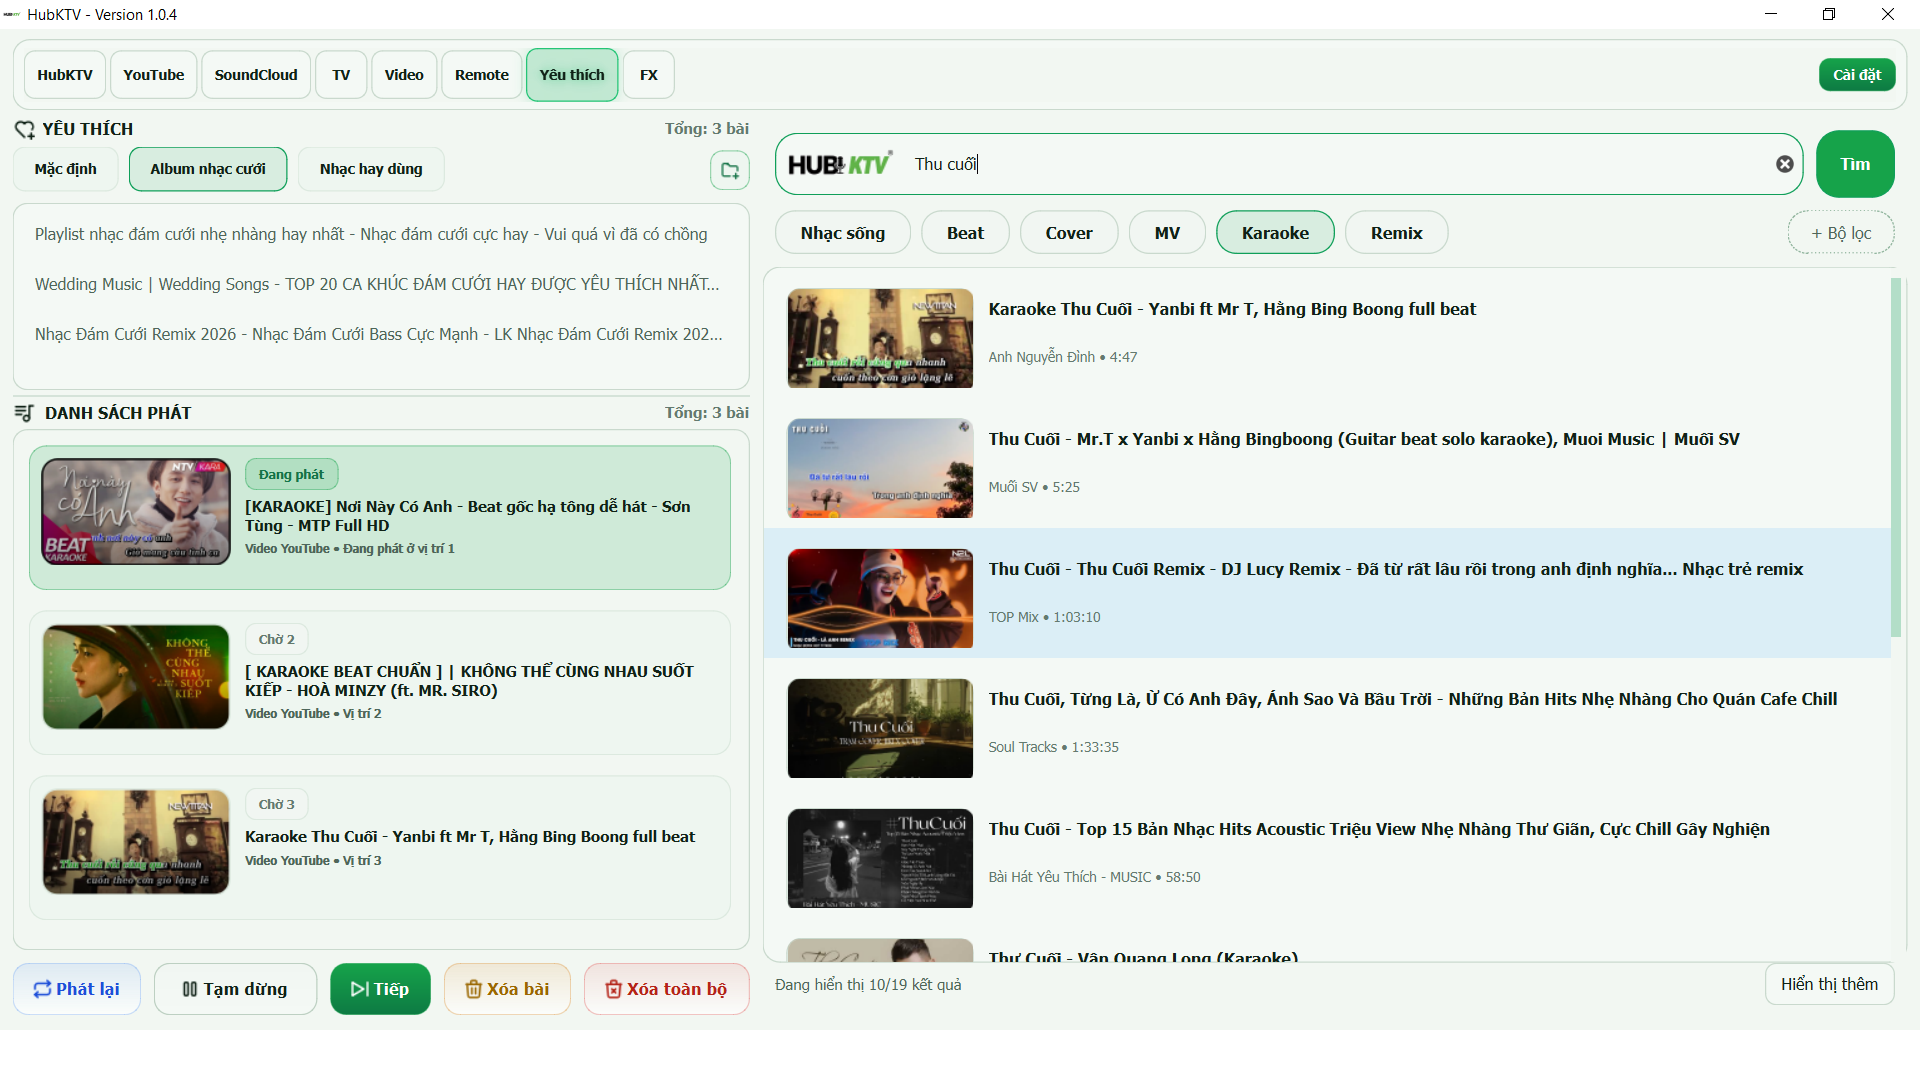Click Tạm dừng pause button

(x=235, y=989)
